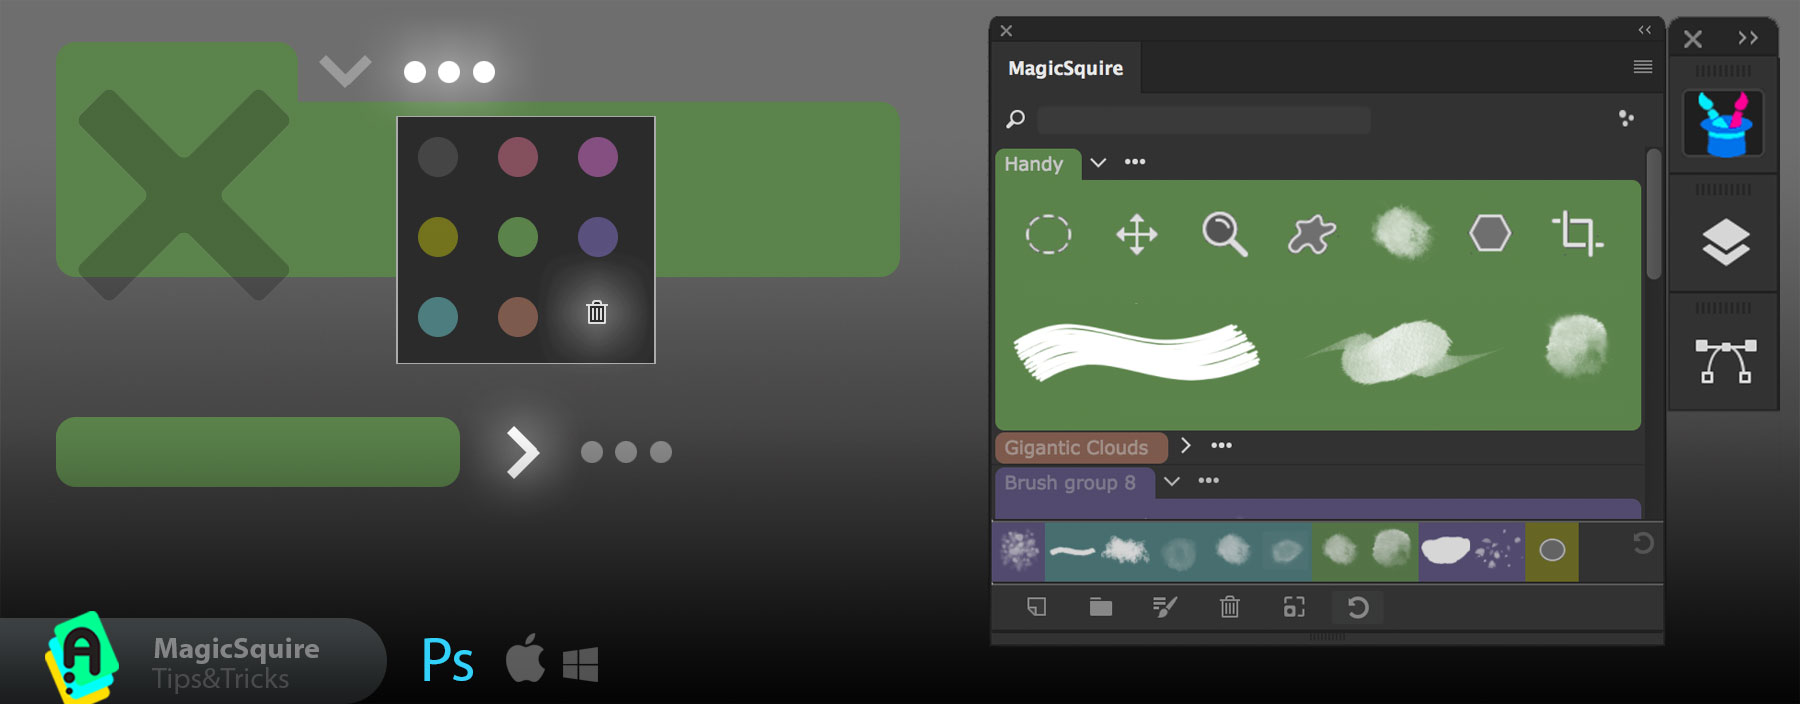Expand the Gigantic Clouds group chevron
This screenshot has height=704, width=1800.
(1185, 446)
